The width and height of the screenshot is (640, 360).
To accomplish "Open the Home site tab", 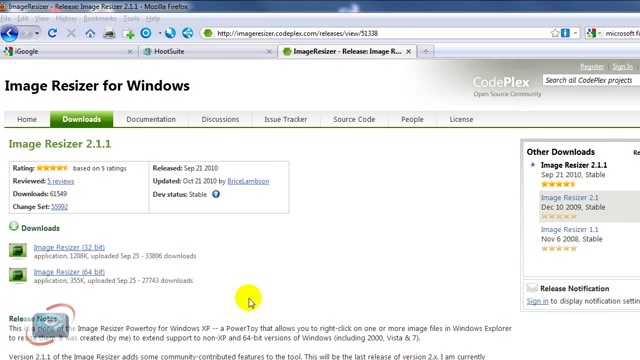I will coord(27,119).
